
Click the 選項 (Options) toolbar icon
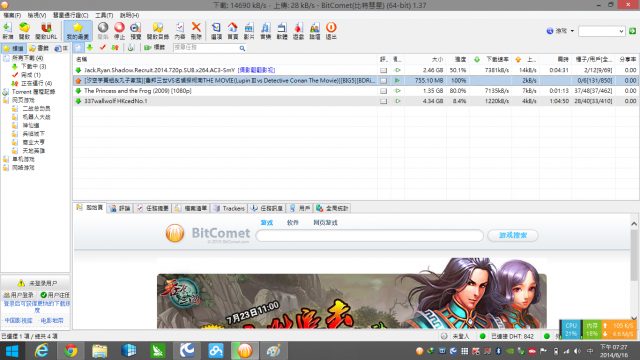click(x=216, y=31)
